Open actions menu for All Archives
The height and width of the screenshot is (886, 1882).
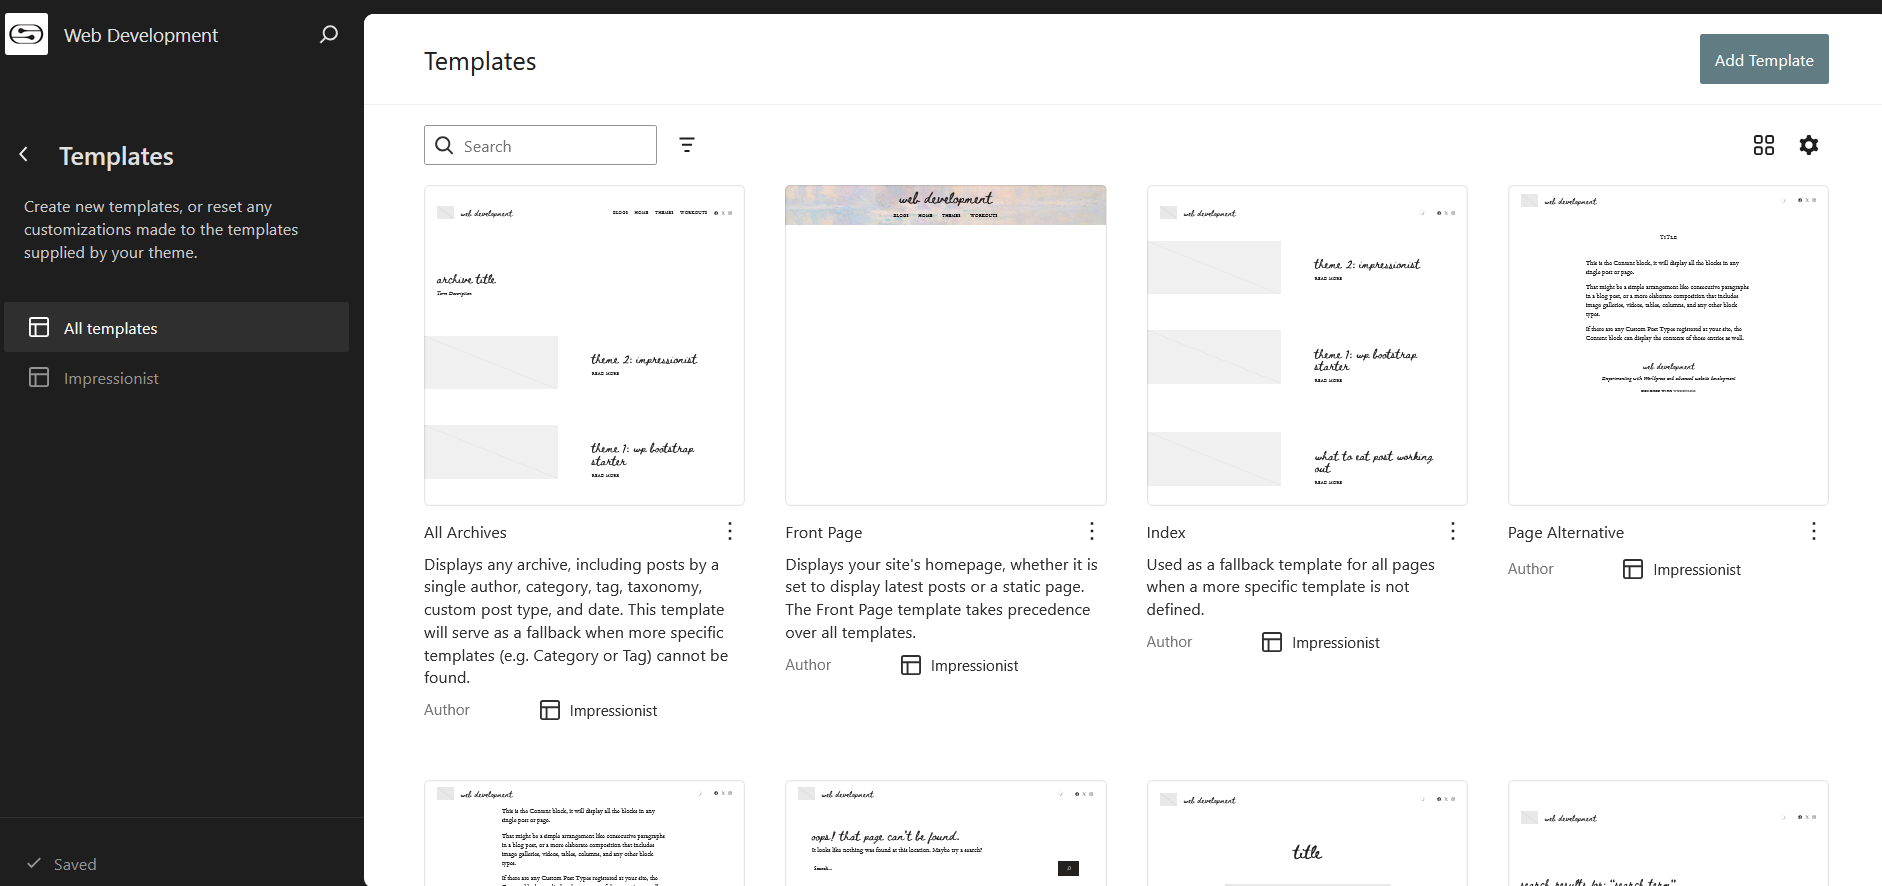[730, 531]
